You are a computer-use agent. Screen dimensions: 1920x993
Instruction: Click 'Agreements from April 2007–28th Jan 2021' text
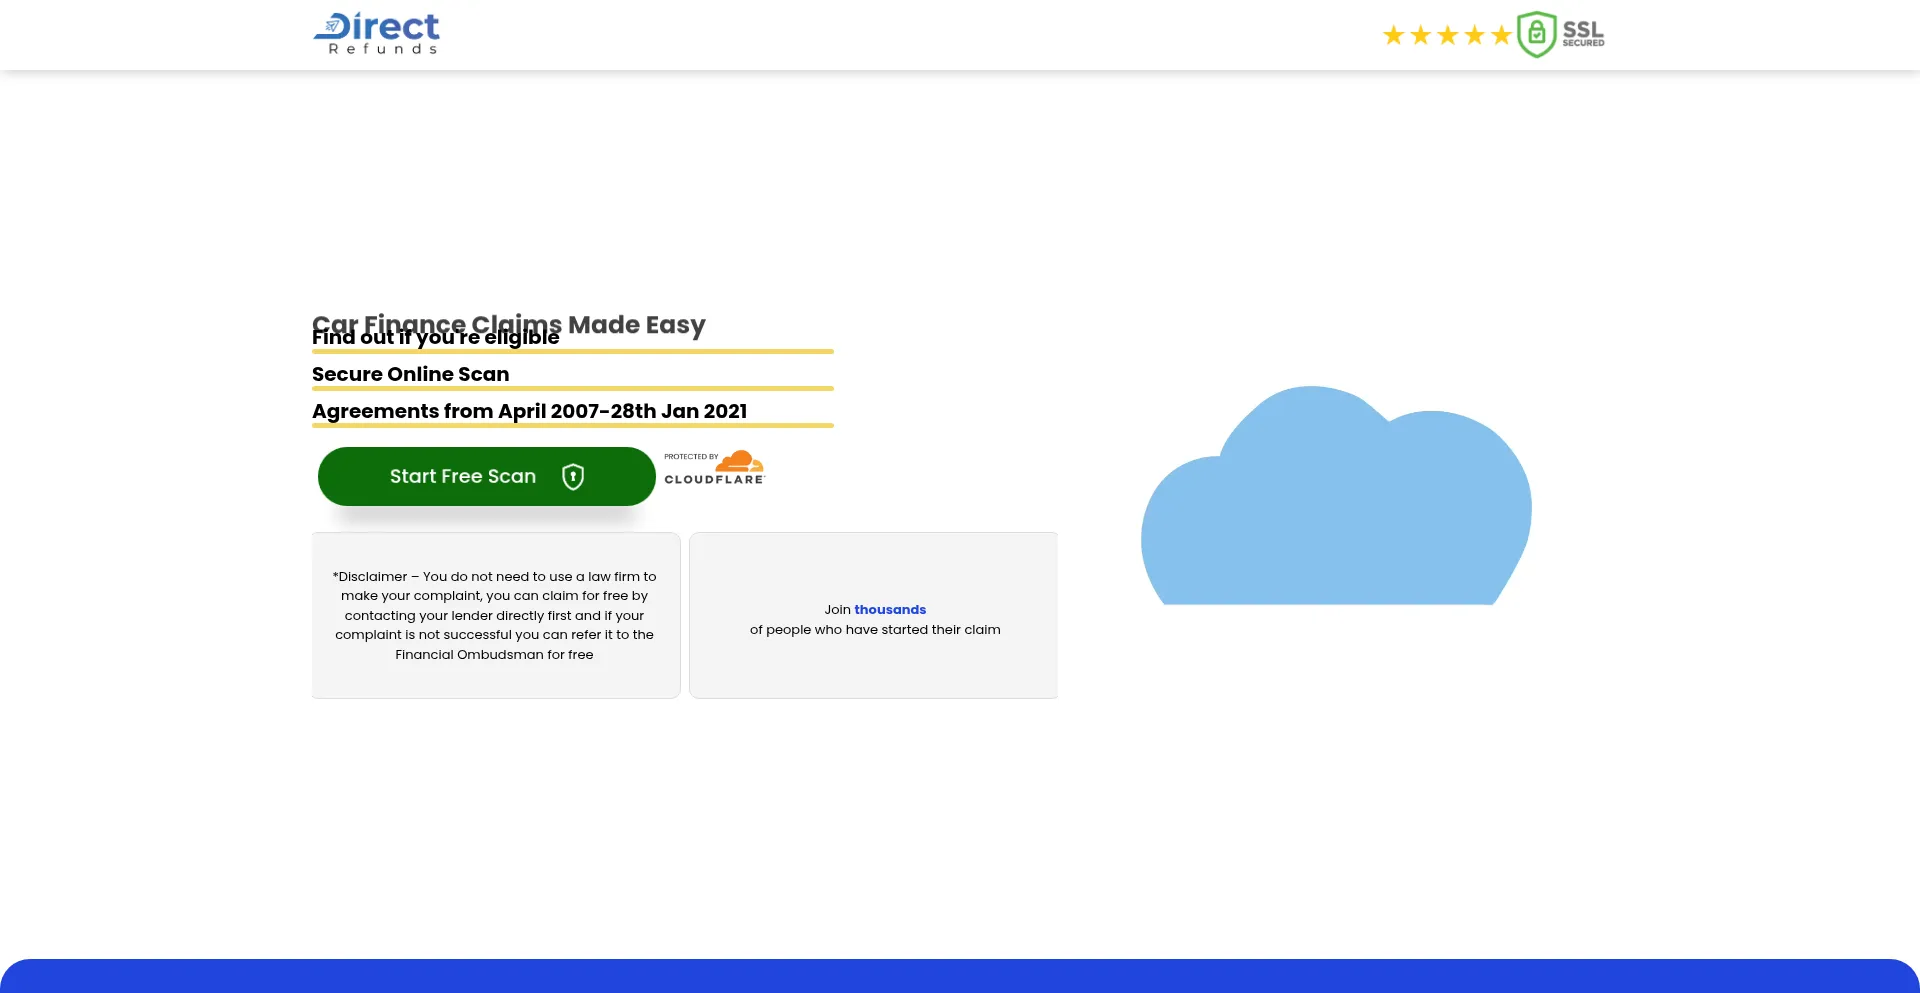[529, 411]
